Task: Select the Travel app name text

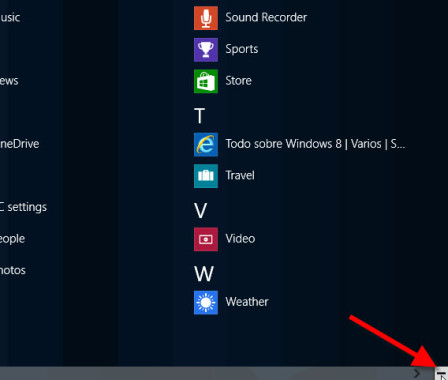Action: click(x=240, y=176)
